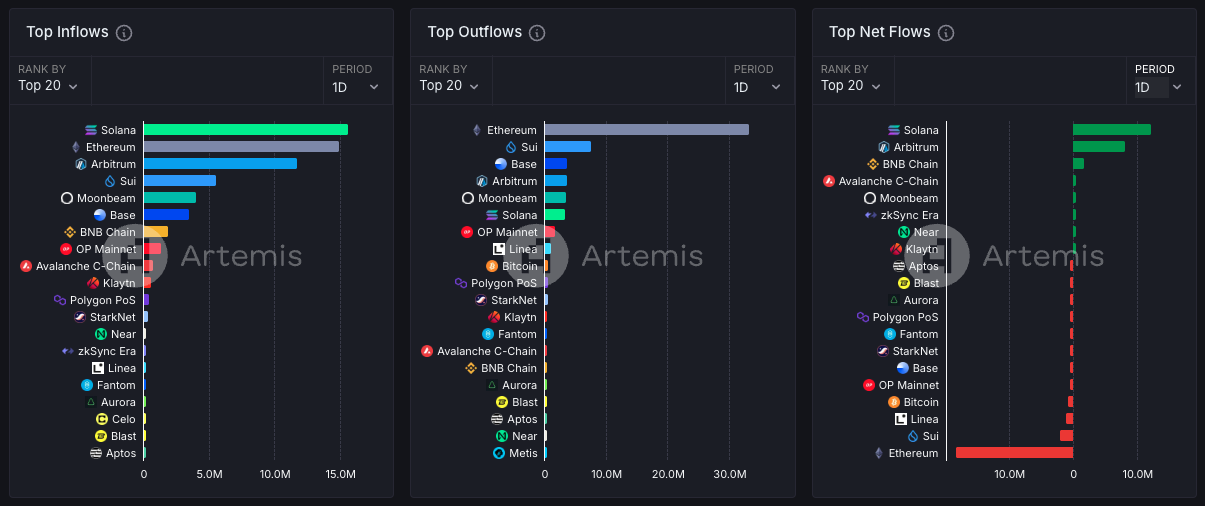Open Rank By dropdown in Top Net Flows

click(x=851, y=86)
